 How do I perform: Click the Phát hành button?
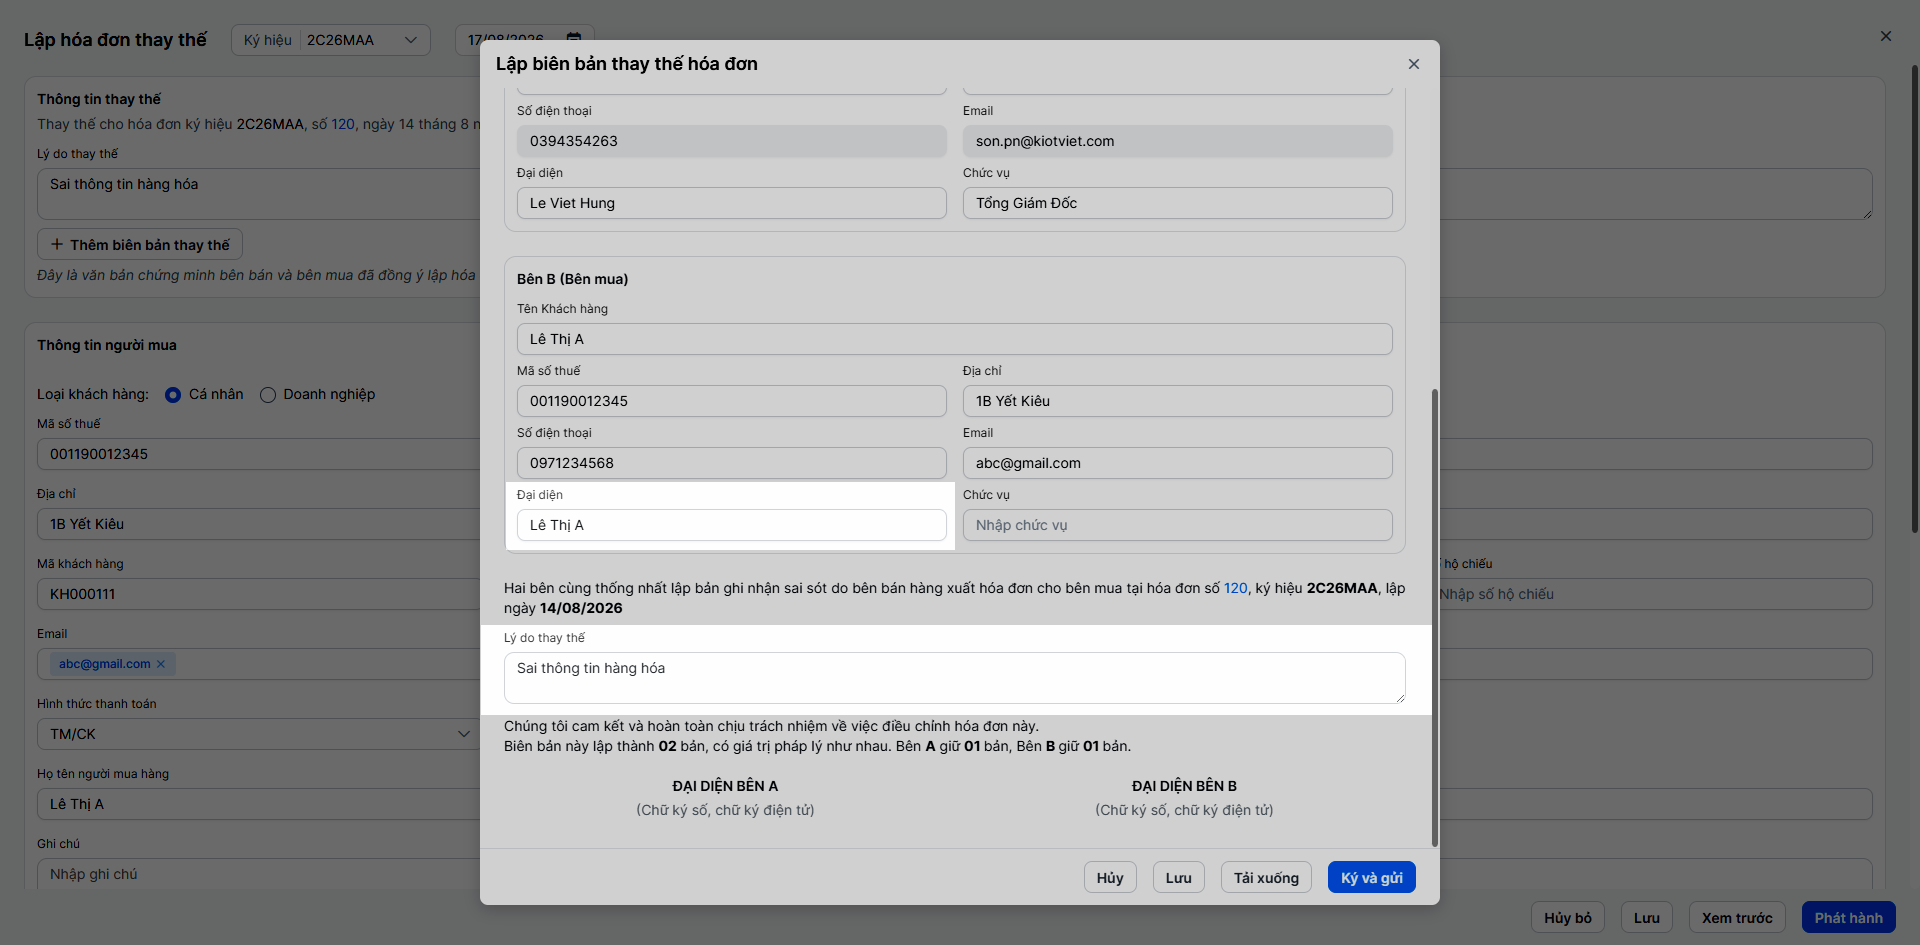1849,918
